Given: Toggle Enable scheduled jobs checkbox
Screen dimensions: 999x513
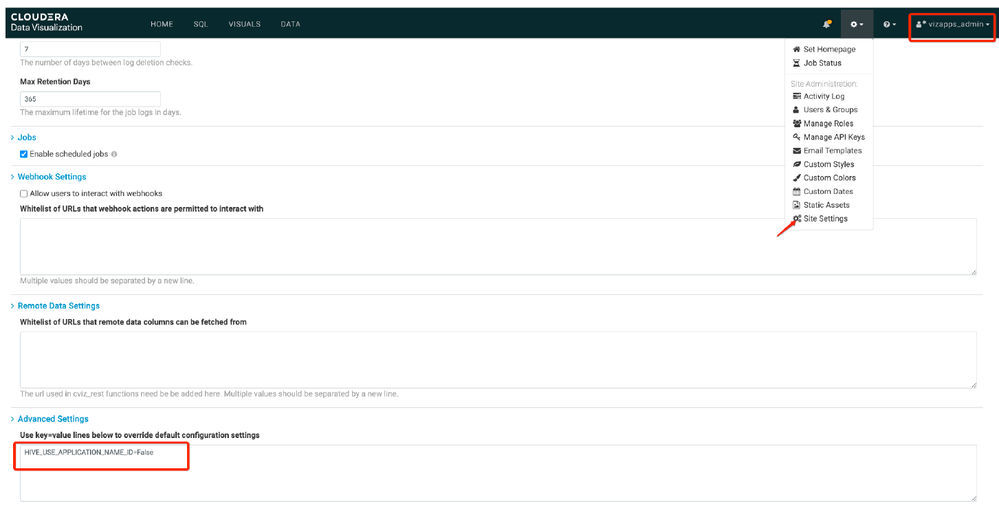Looking at the screenshot, I should click(24, 154).
